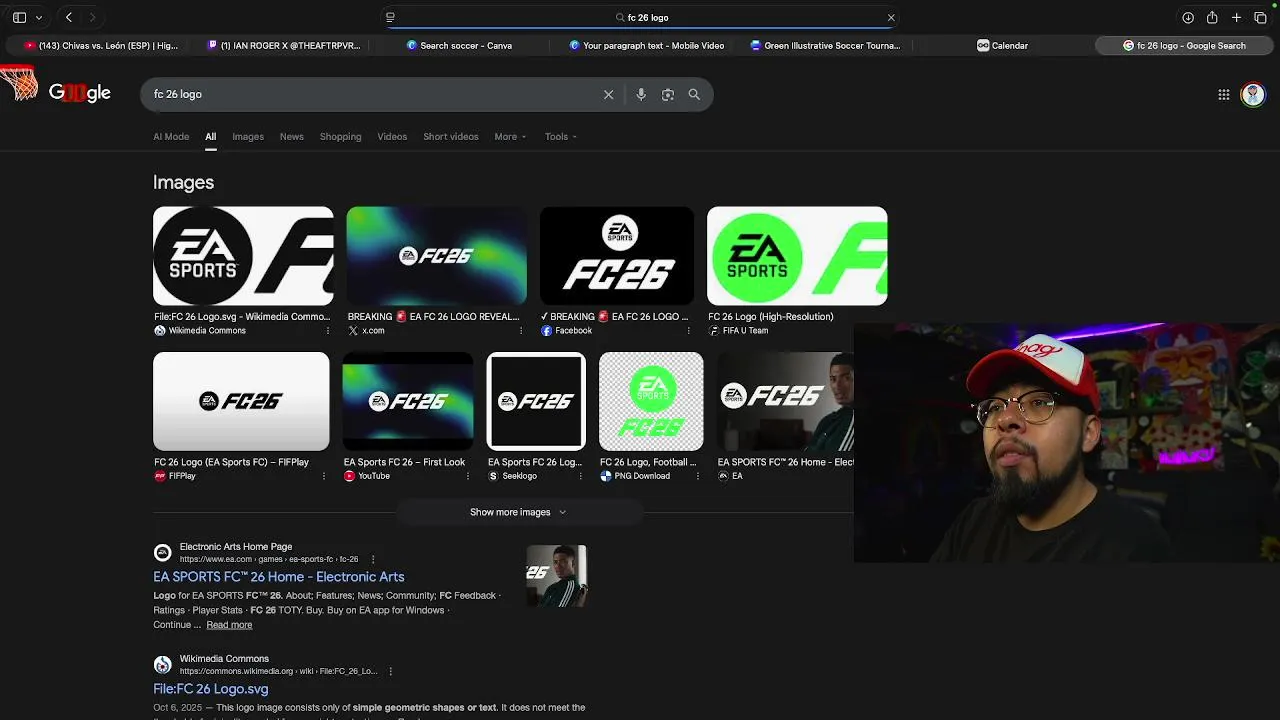Open the Google apps grid

(x=1224, y=94)
